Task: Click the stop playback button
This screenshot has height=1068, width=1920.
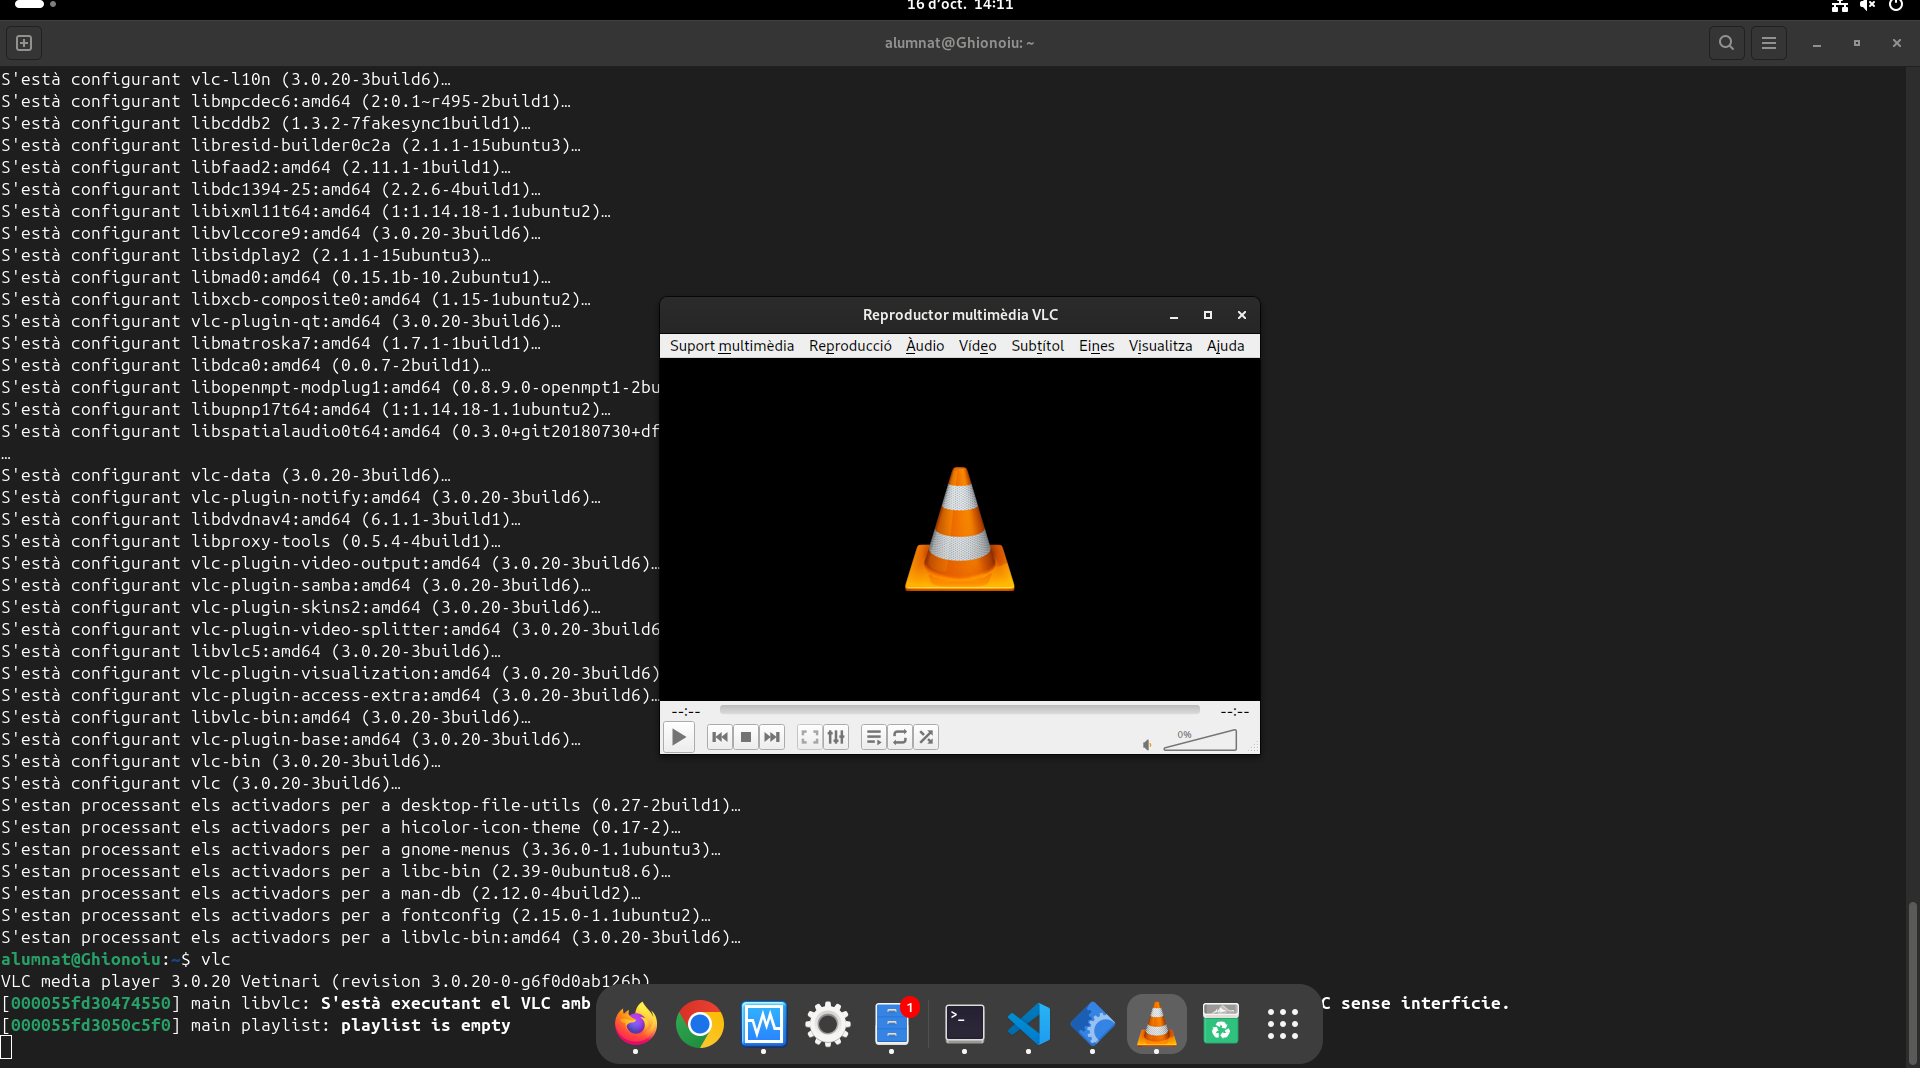Action: (745, 737)
